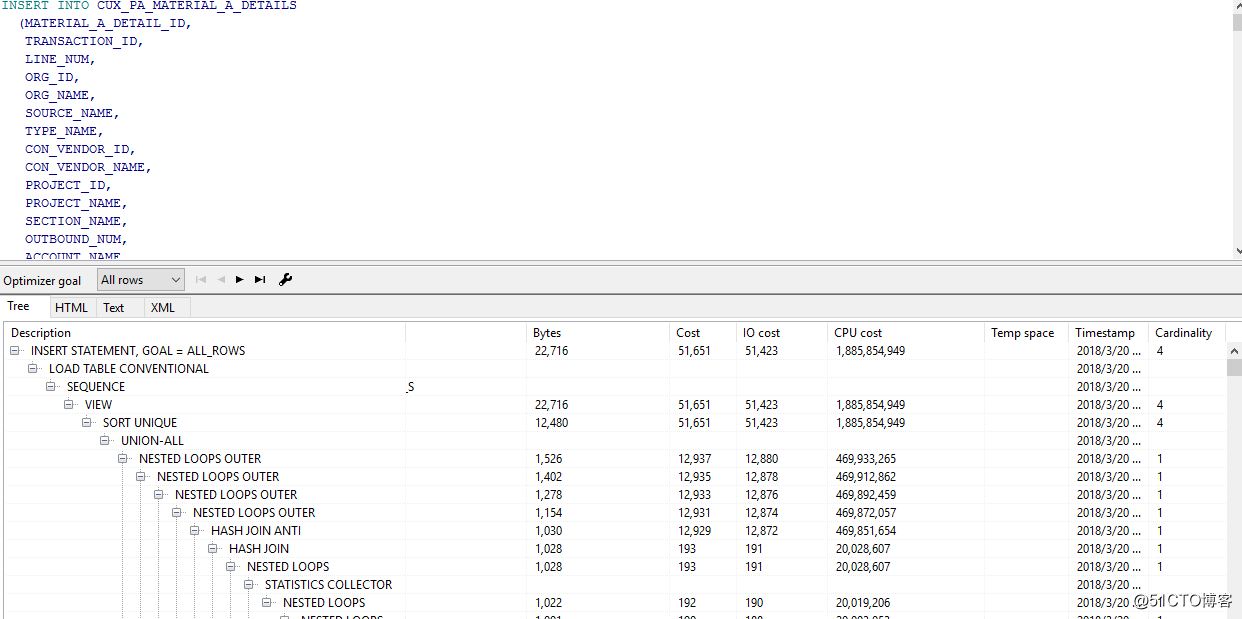Click MATERIAL_A_DETAIL_ID in the SQL editor
1242x619 pixels.
[x=104, y=23]
